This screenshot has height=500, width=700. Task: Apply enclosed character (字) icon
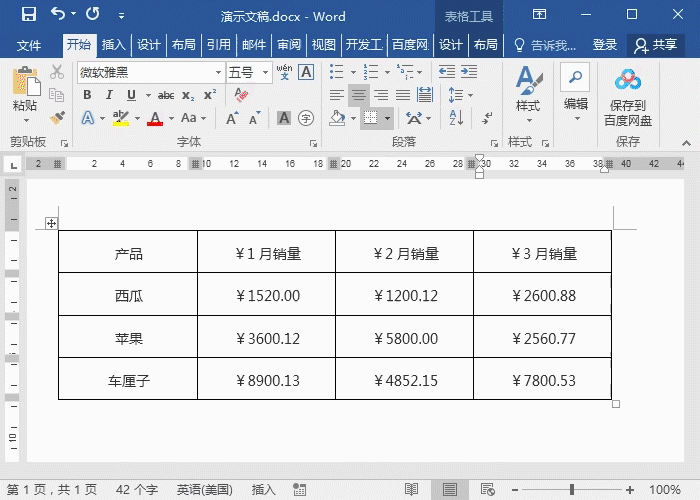tap(306, 118)
